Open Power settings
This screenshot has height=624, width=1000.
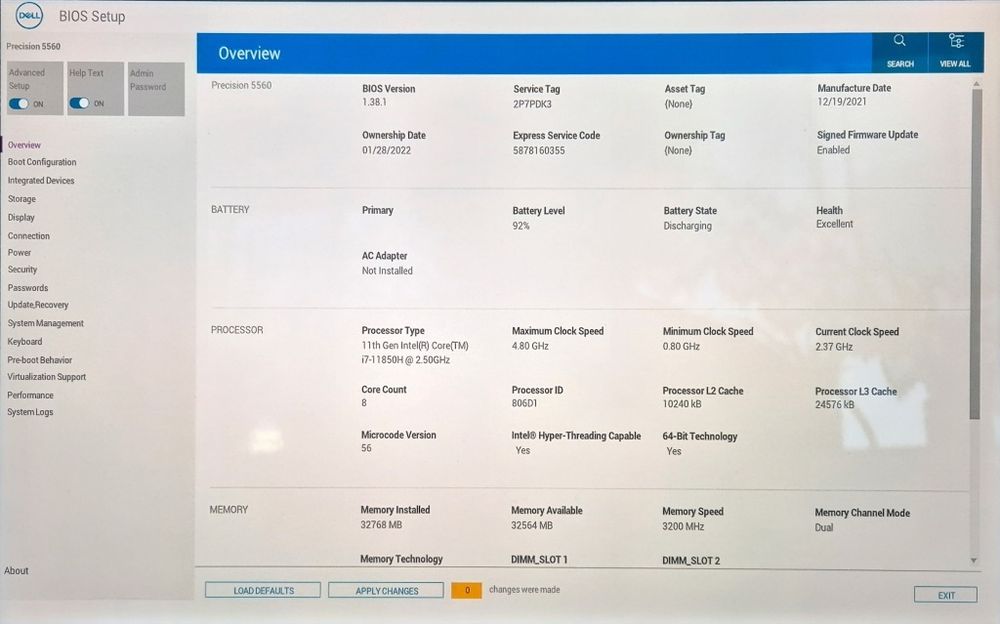[19, 253]
